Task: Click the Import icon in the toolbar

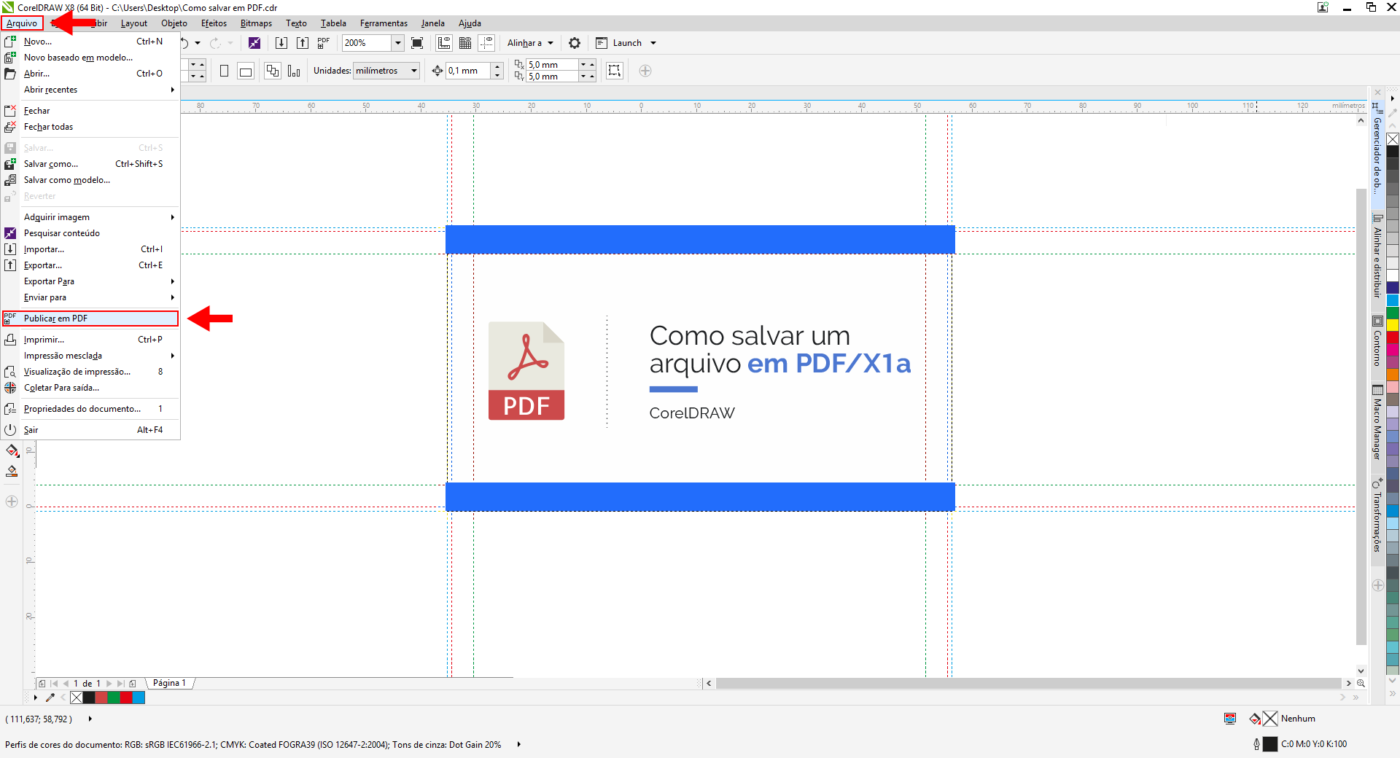Action: 281,43
